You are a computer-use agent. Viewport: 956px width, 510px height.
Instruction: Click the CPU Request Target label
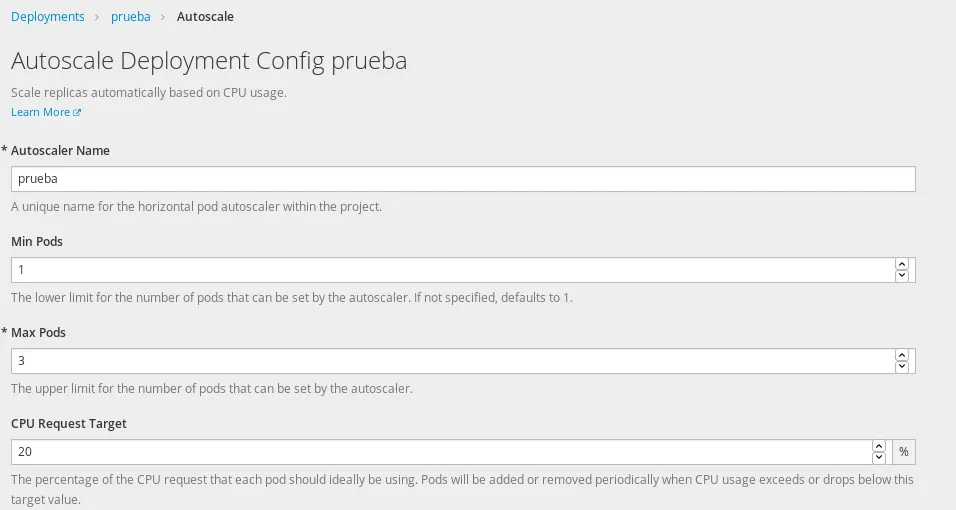click(69, 423)
